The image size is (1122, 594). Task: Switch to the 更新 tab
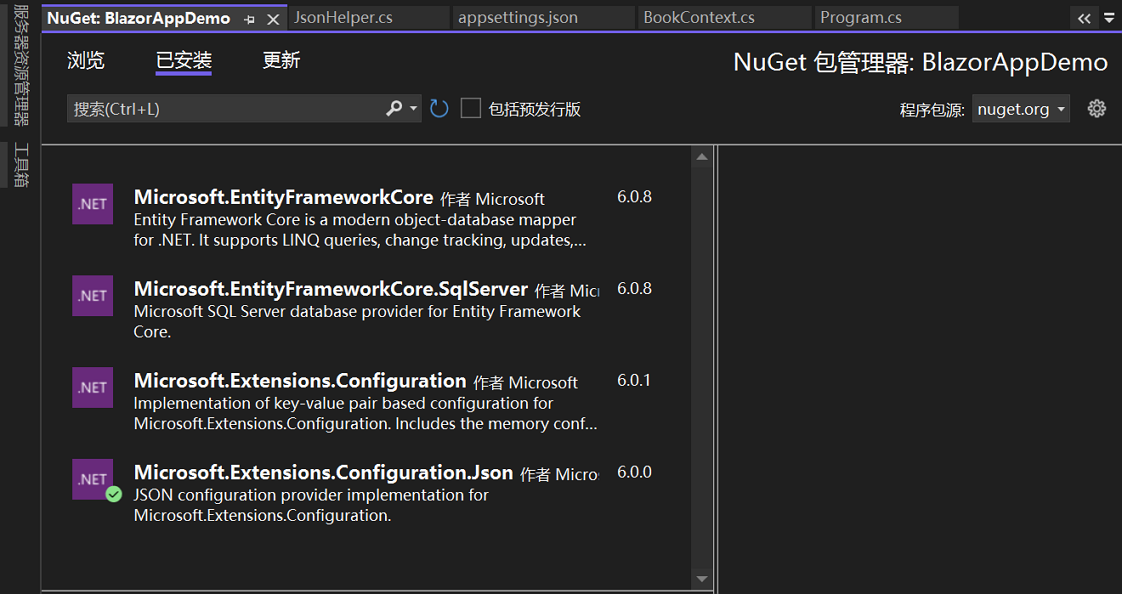(281, 61)
